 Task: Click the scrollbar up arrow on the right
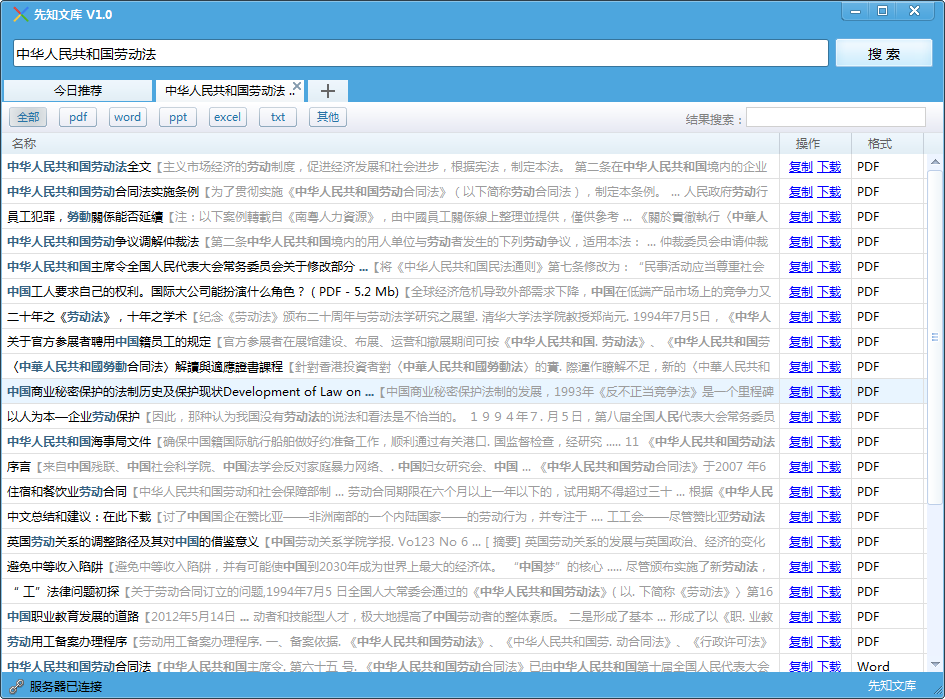click(x=934, y=160)
